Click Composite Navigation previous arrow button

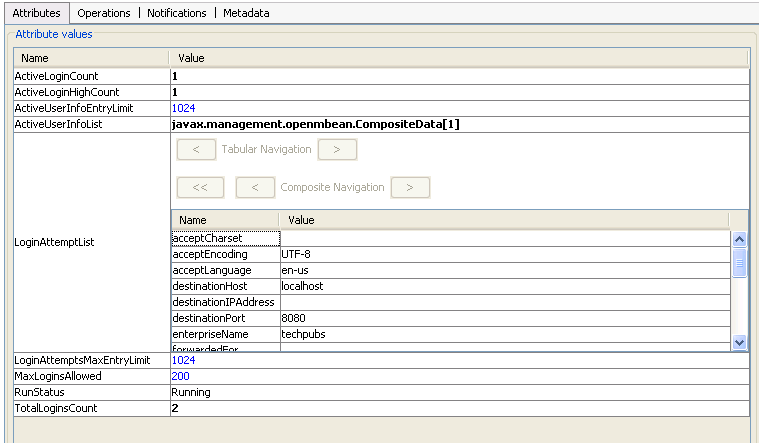(255, 187)
